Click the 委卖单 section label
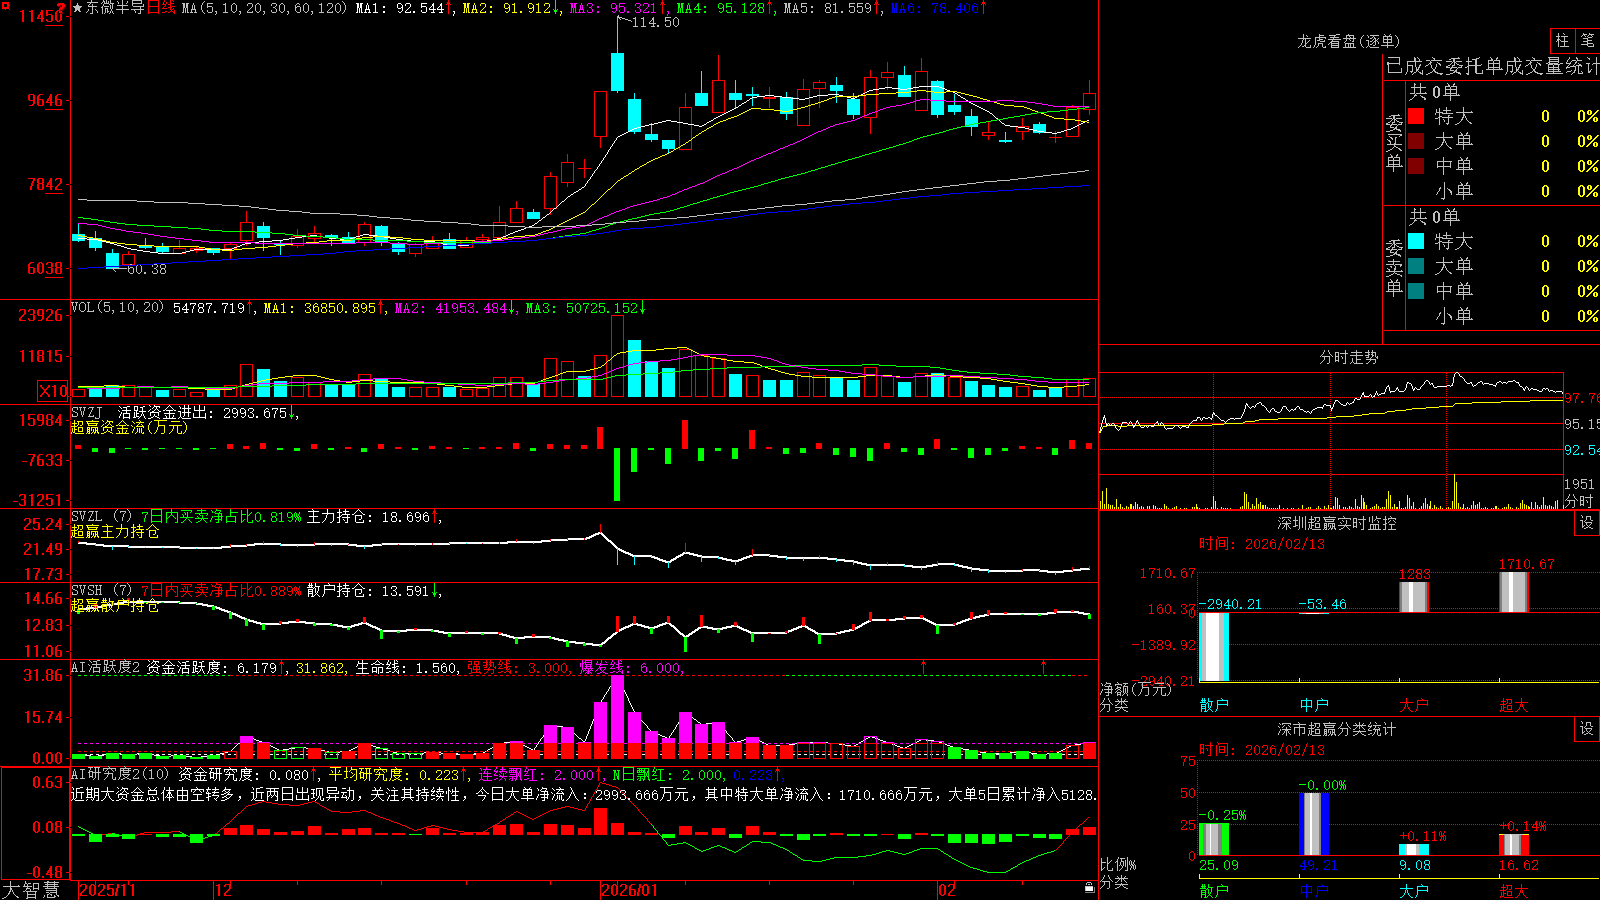 (1394, 268)
